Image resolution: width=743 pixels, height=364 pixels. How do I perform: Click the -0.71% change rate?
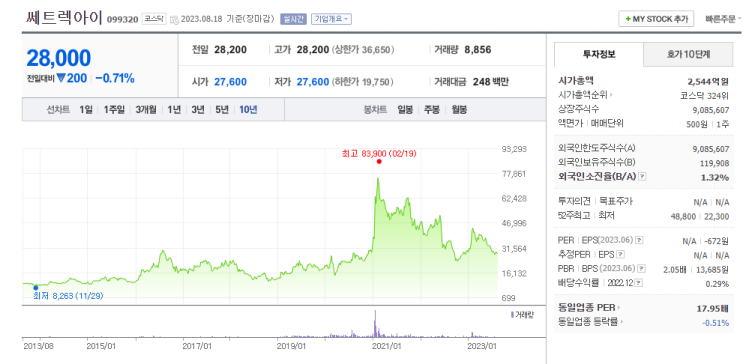click(x=115, y=78)
